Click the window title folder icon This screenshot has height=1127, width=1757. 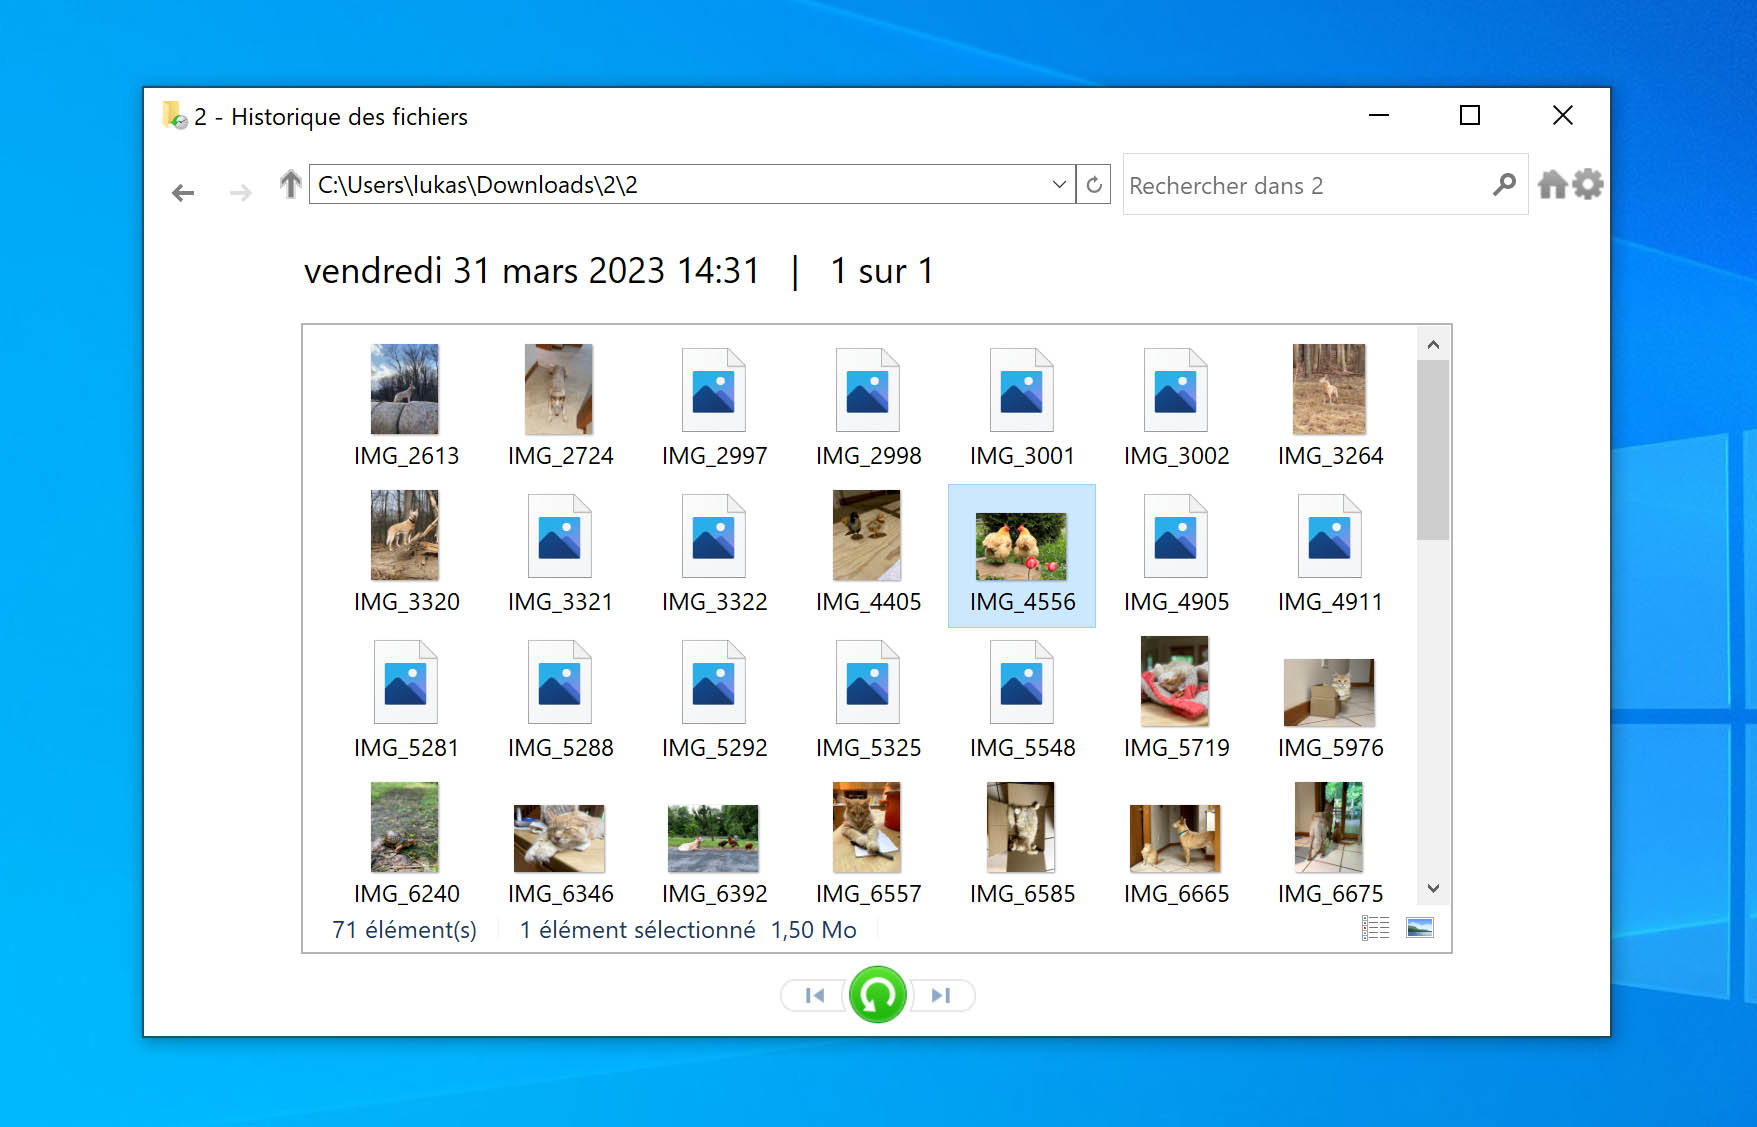[174, 115]
